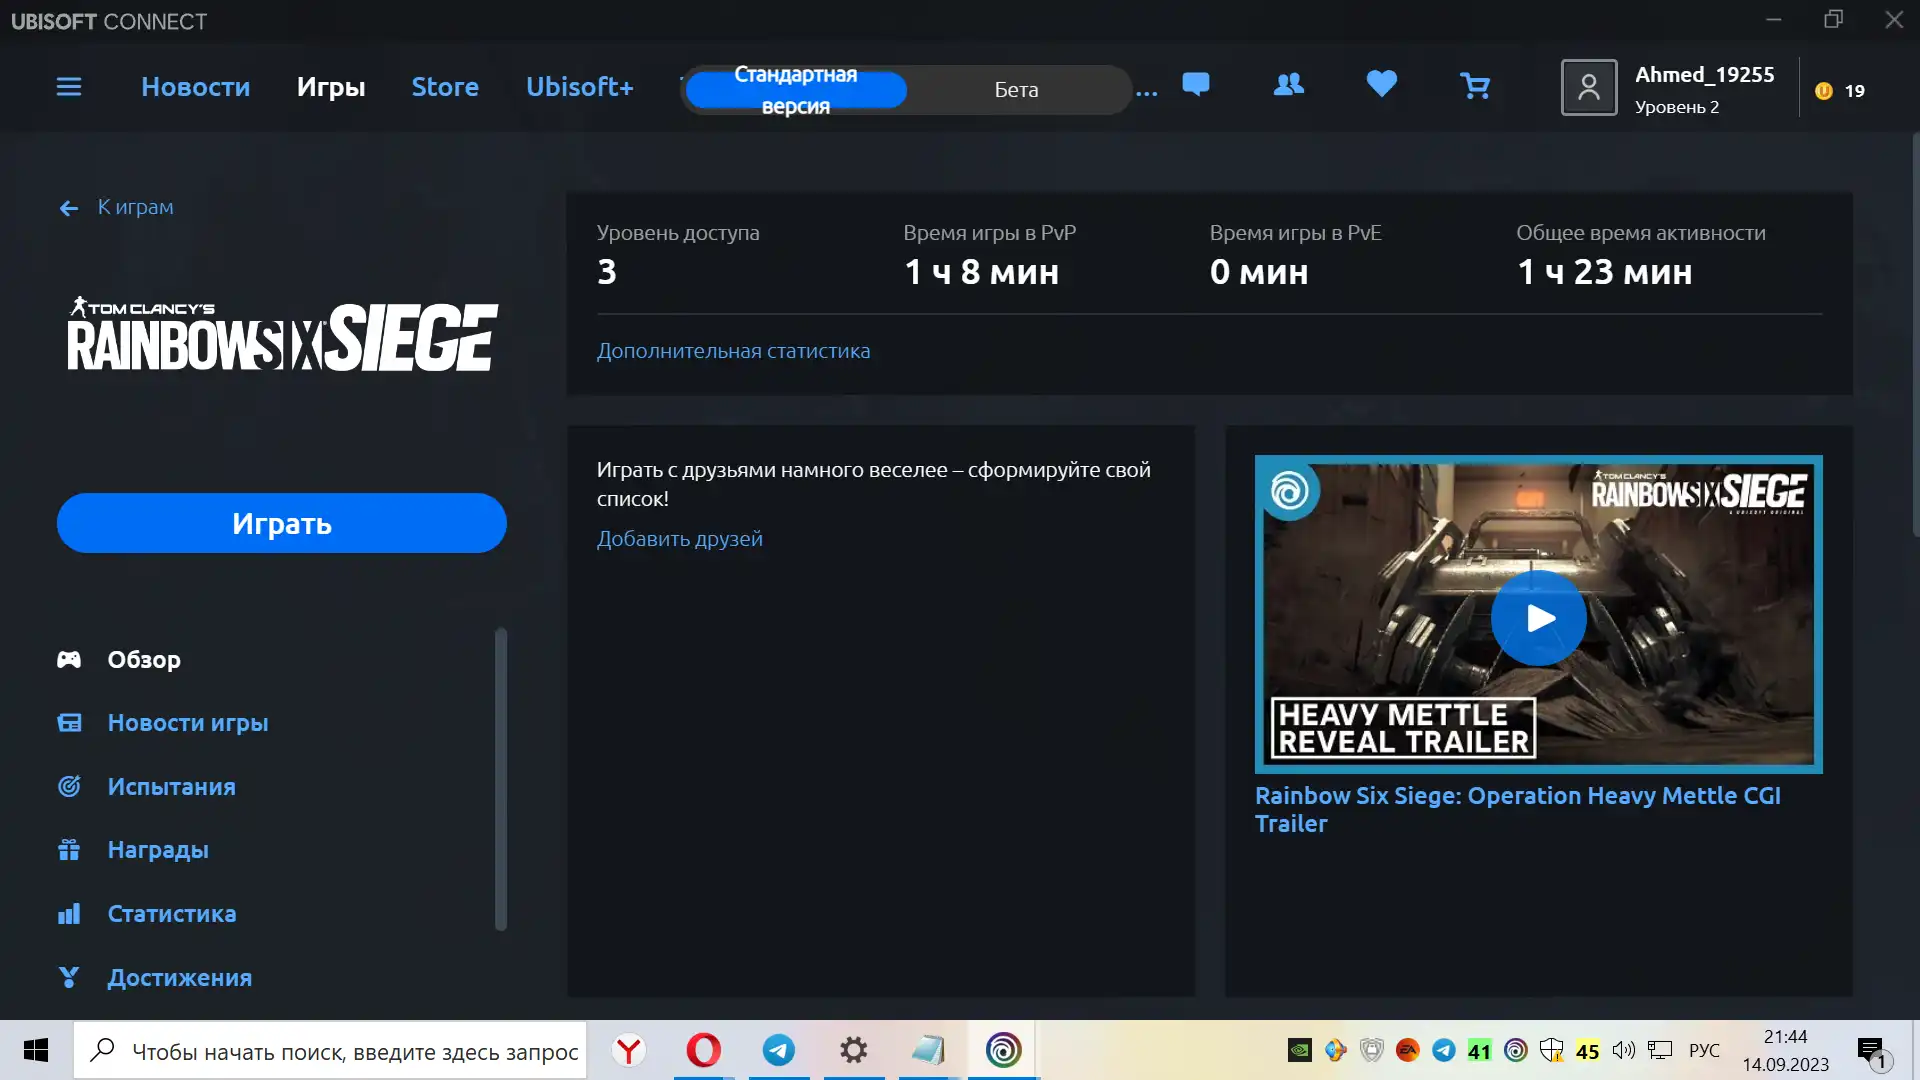Viewport: 1920px width, 1080px height.
Task: Open the notification center icon
Action: tap(1871, 1052)
